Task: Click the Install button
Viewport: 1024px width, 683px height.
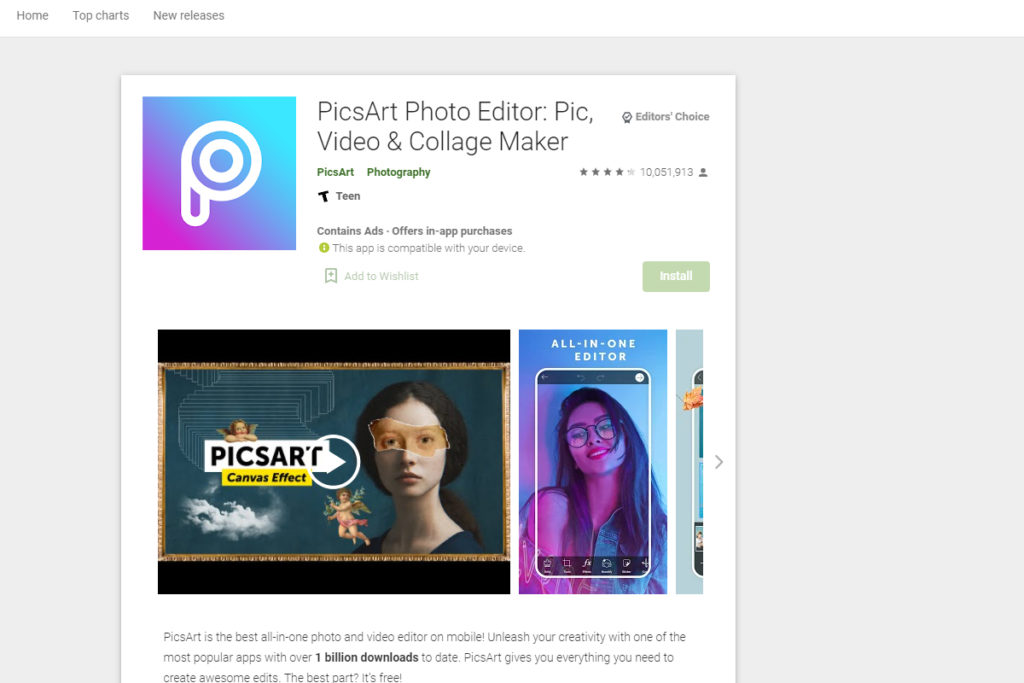Action: point(676,276)
